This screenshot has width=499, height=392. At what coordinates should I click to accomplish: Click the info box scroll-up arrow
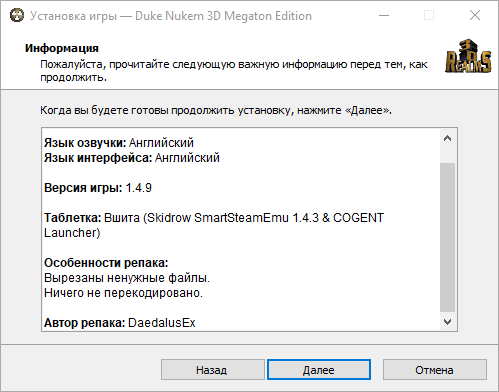point(447,138)
